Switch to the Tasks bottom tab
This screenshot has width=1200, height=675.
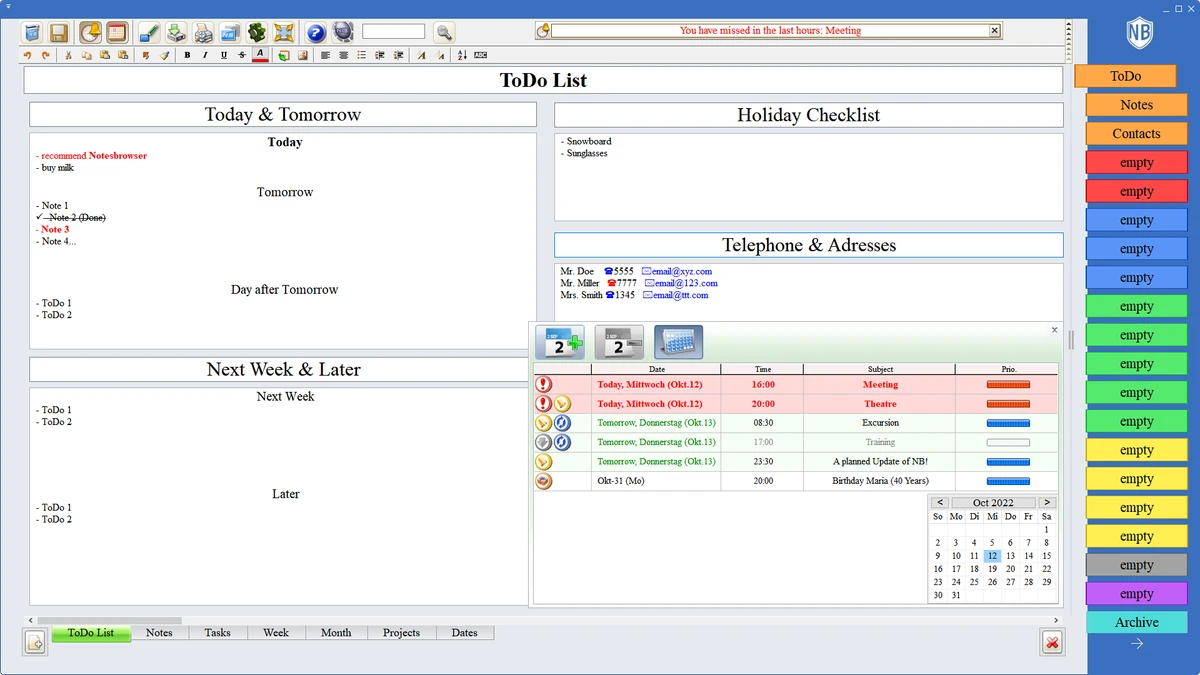click(217, 633)
